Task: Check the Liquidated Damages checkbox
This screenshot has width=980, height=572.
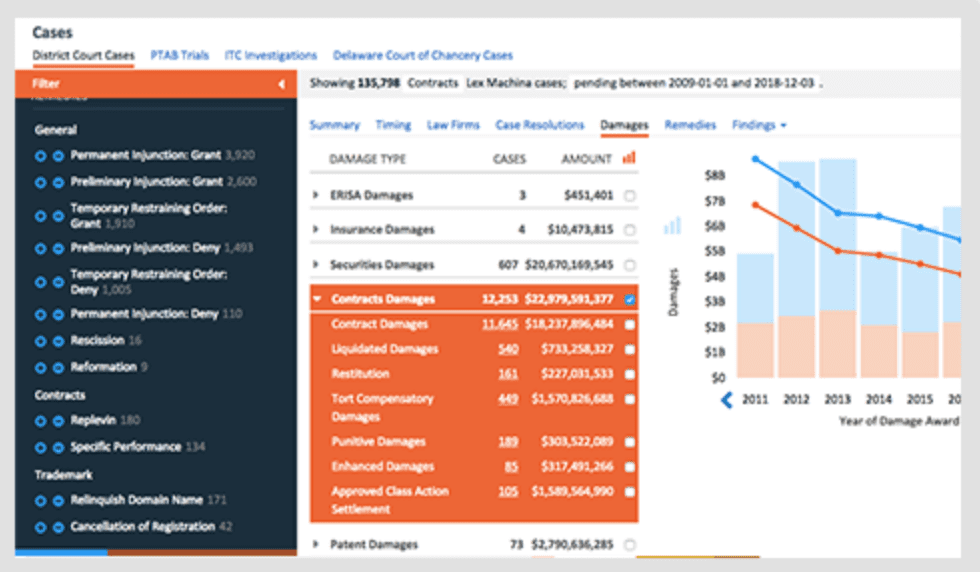Action: pos(629,350)
